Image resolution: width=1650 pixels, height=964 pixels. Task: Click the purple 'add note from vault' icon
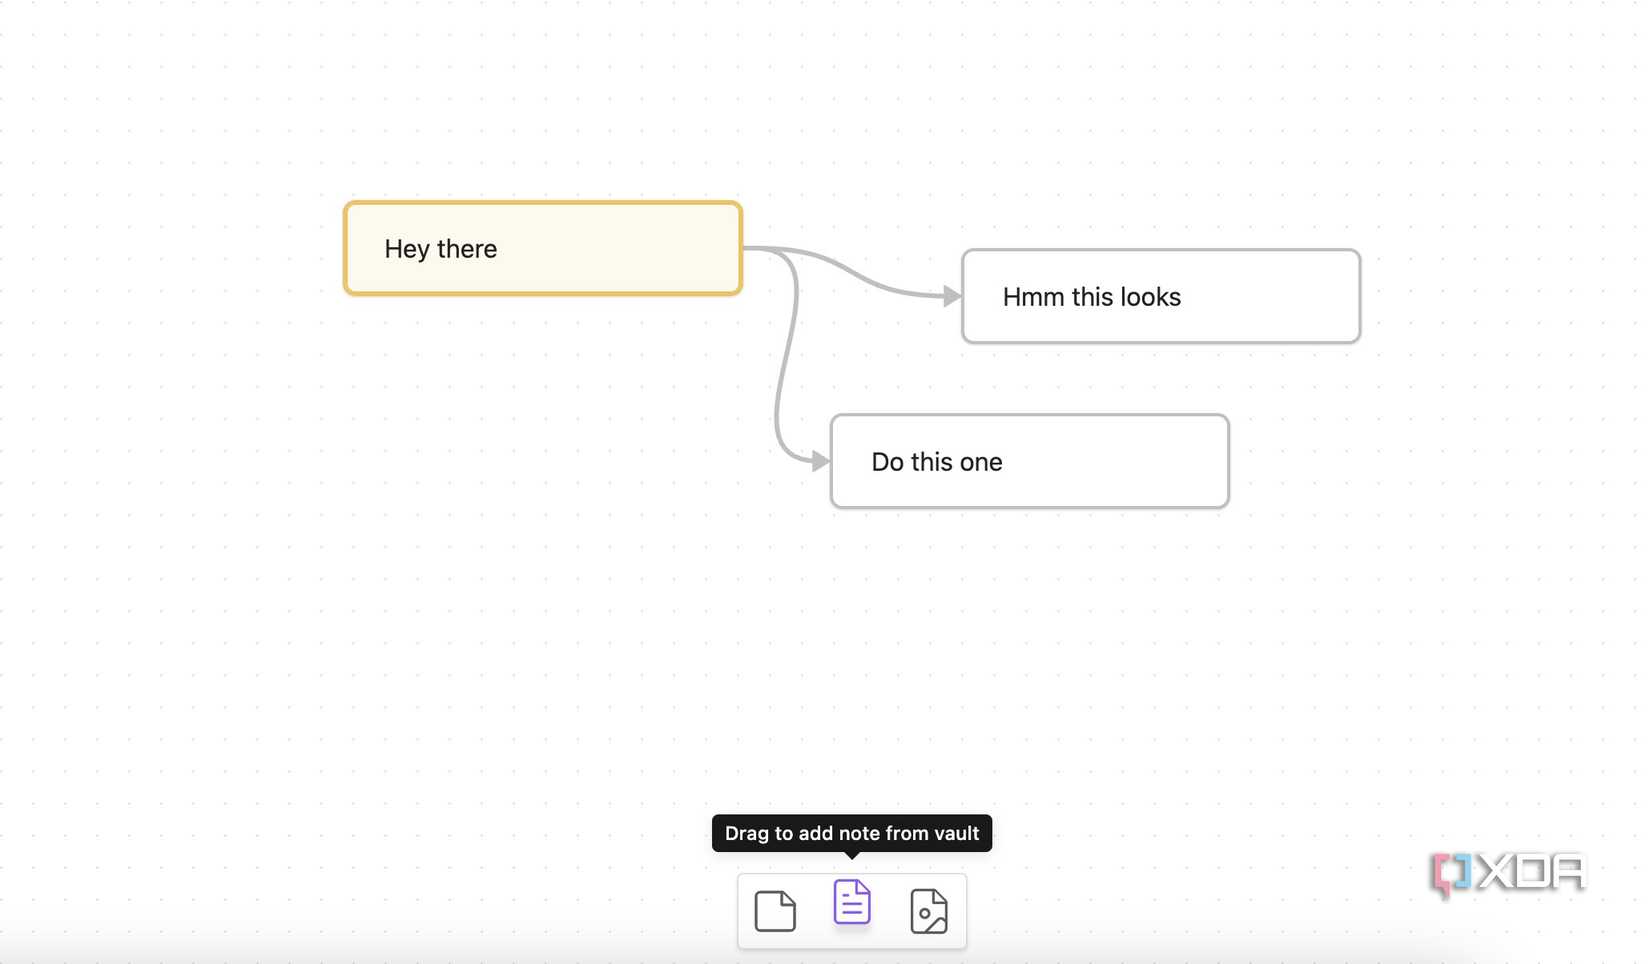(x=851, y=903)
